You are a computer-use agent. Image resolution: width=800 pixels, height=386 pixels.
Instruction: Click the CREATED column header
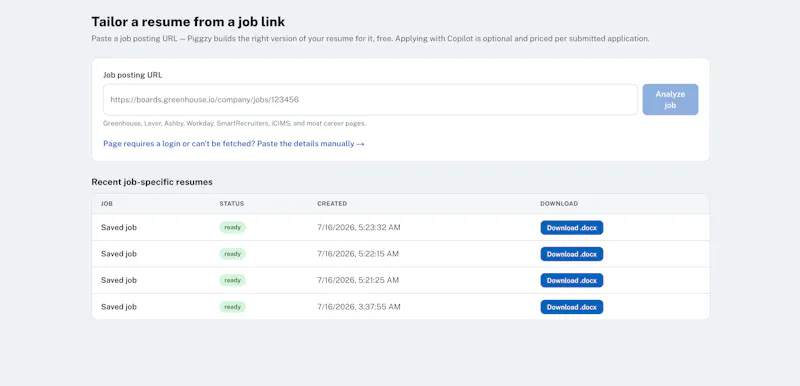[x=332, y=203]
